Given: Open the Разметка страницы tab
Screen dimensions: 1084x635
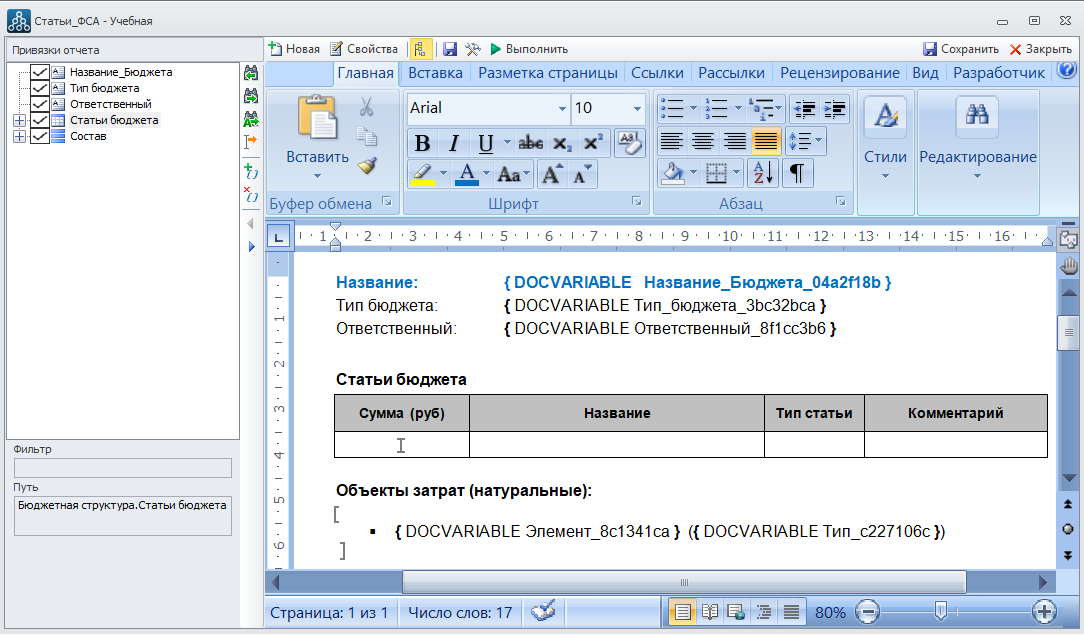Looking at the screenshot, I should click(547, 73).
